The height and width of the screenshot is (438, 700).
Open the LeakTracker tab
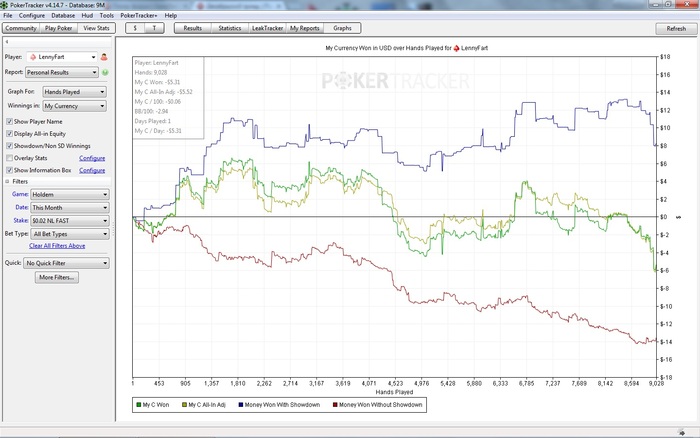point(267,28)
